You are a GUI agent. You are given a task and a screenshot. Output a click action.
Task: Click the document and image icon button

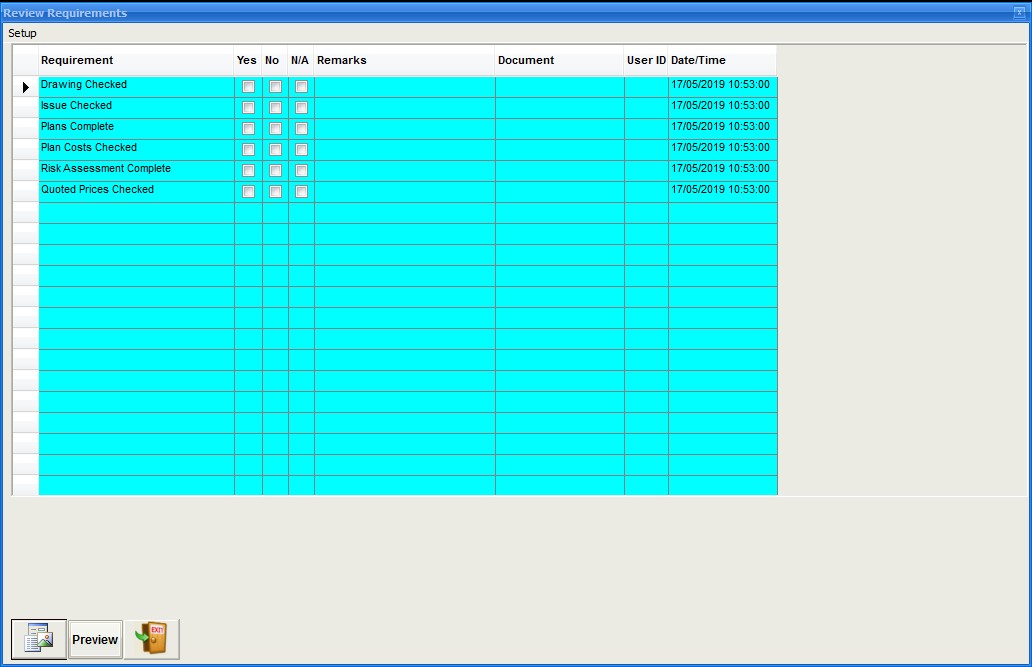point(39,639)
